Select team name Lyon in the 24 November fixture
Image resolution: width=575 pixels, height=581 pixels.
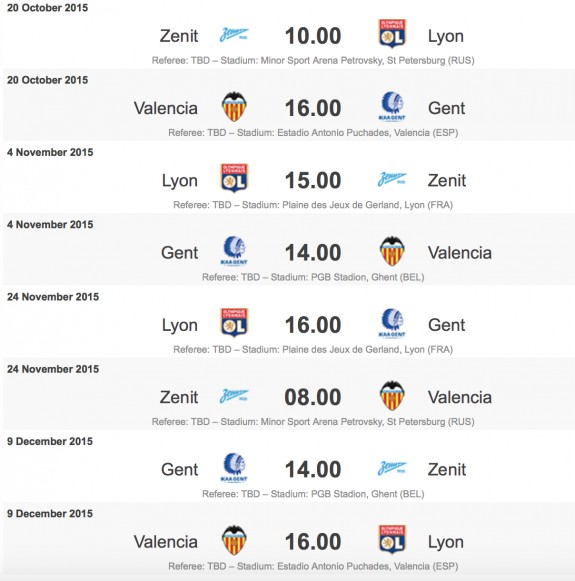tap(180, 325)
